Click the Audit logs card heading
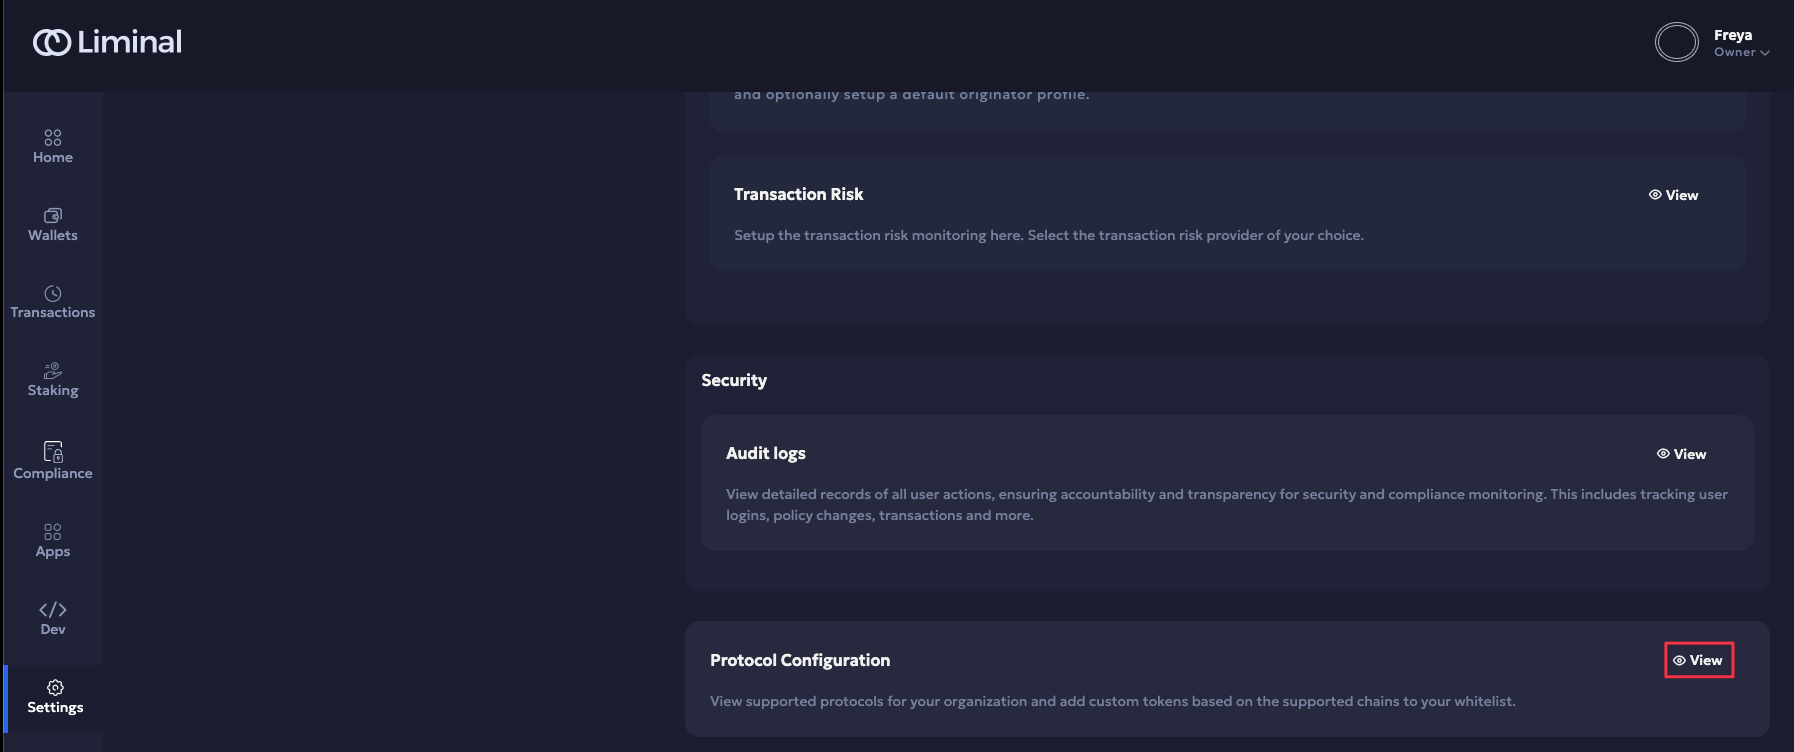 (765, 453)
